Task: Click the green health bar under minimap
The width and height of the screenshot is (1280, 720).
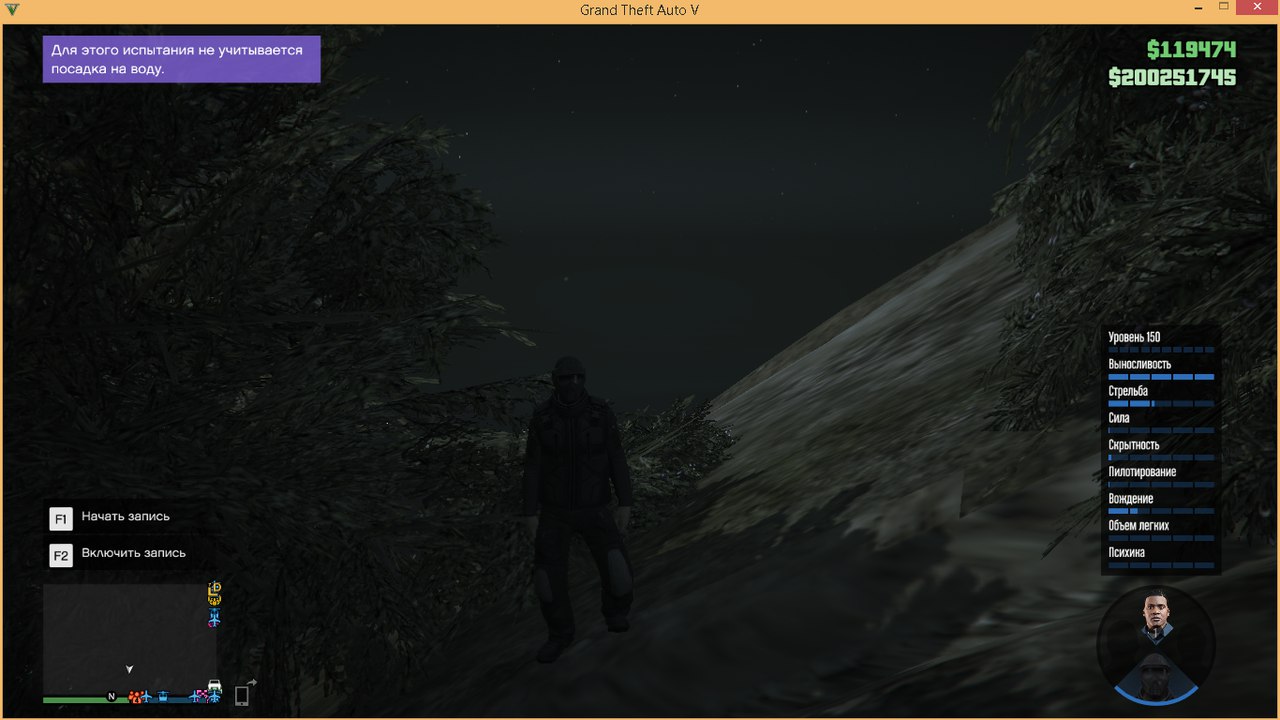Action: (x=86, y=700)
